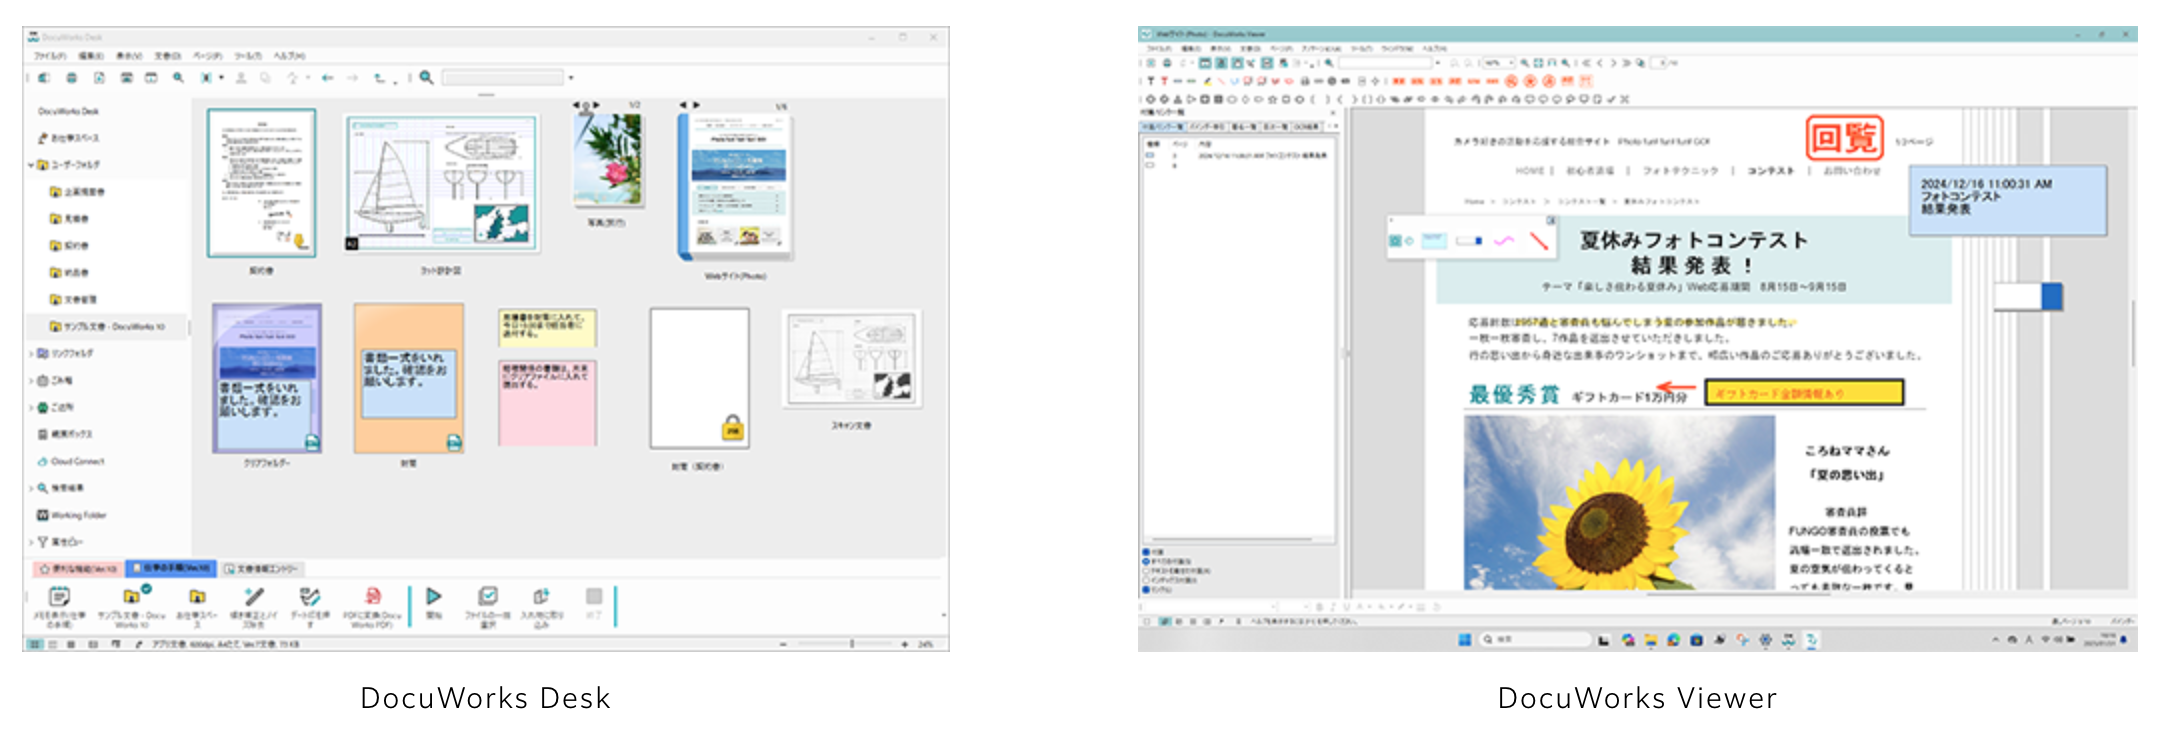Click the blue sticky note dated 2024/12/16
This screenshot has height=730, width=2164.
pyautogui.click(x=2008, y=201)
